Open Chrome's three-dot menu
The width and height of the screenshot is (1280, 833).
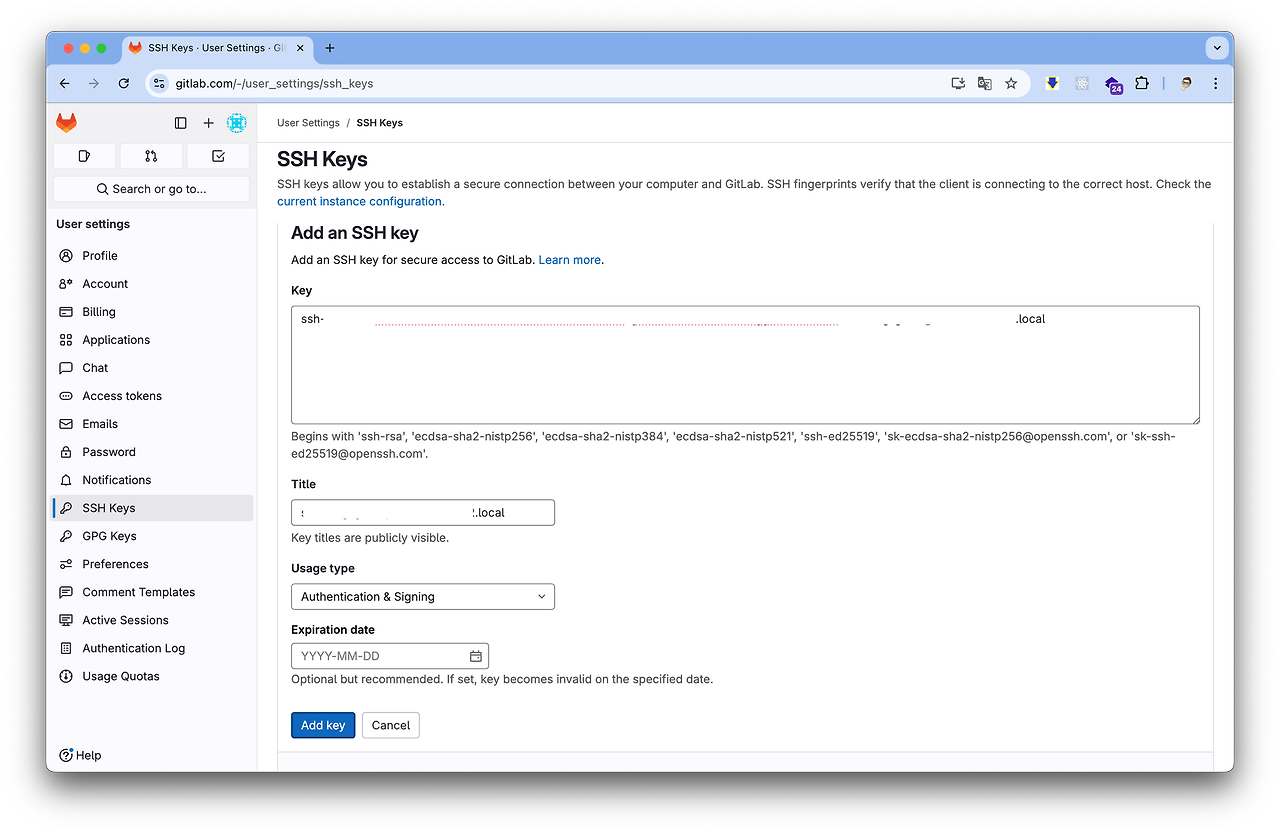pyautogui.click(x=1215, y=83)
